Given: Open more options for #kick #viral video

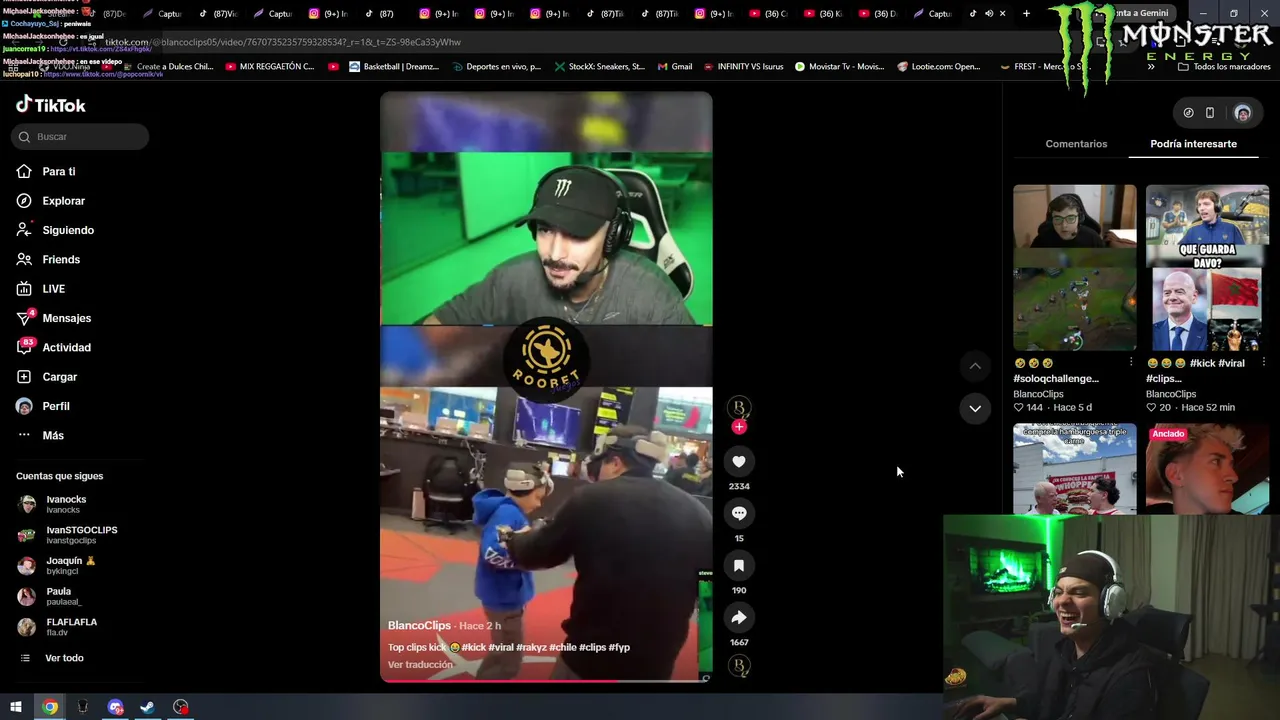Looking at the screenshot, I should pyautogui.click(x=1264, y=363).
